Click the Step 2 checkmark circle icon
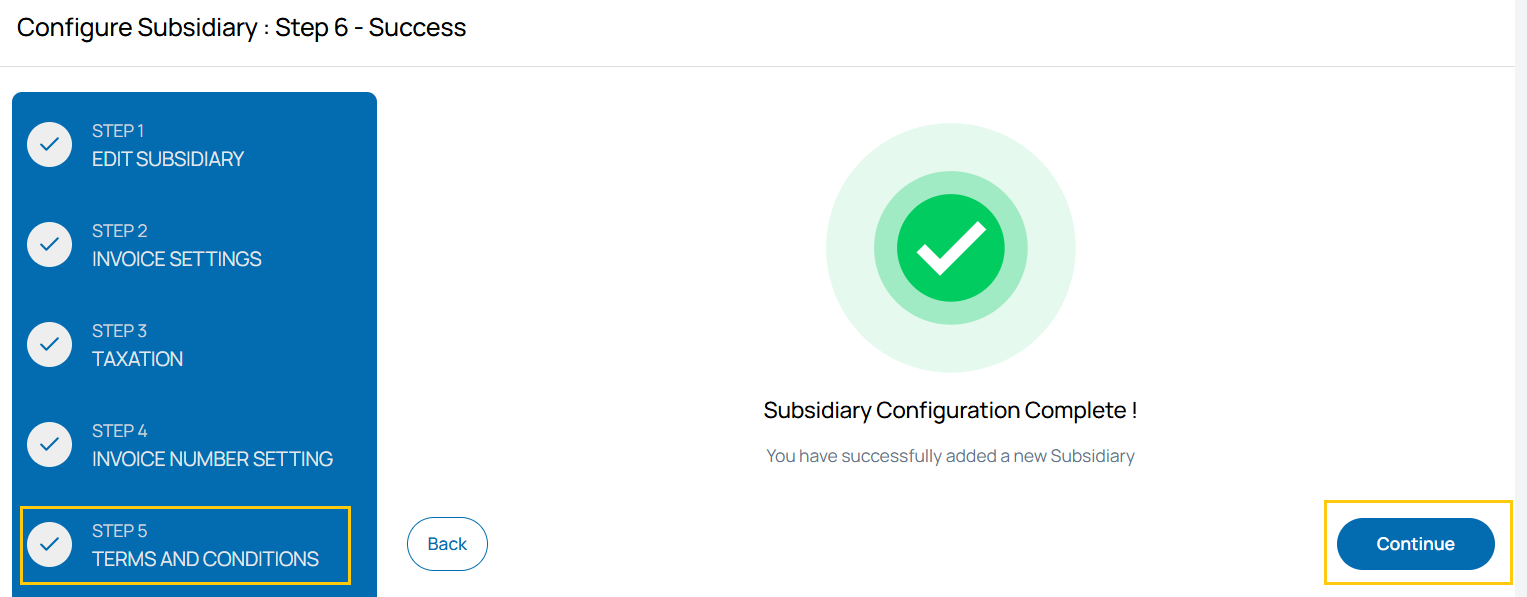1527x597 pixels. click(50, 245)
